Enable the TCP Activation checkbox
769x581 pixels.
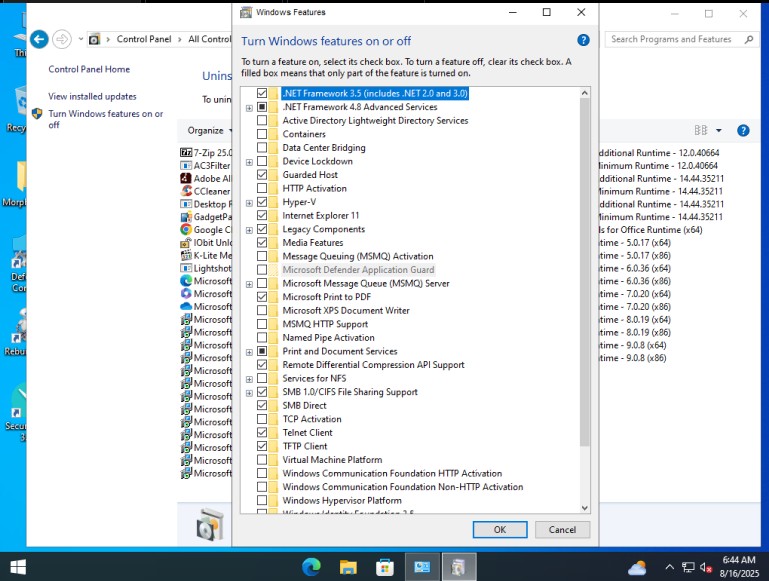(x=262, y=419)
